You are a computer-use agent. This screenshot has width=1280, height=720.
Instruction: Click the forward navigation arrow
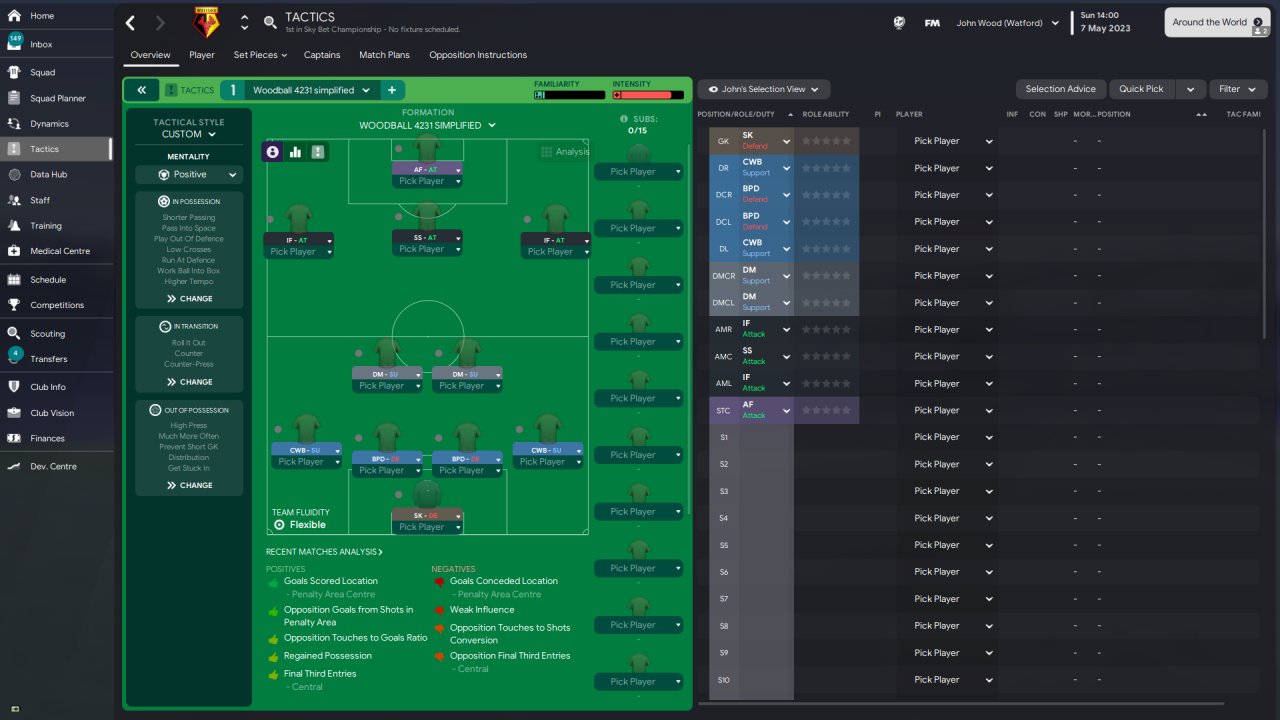click(162, 22)
